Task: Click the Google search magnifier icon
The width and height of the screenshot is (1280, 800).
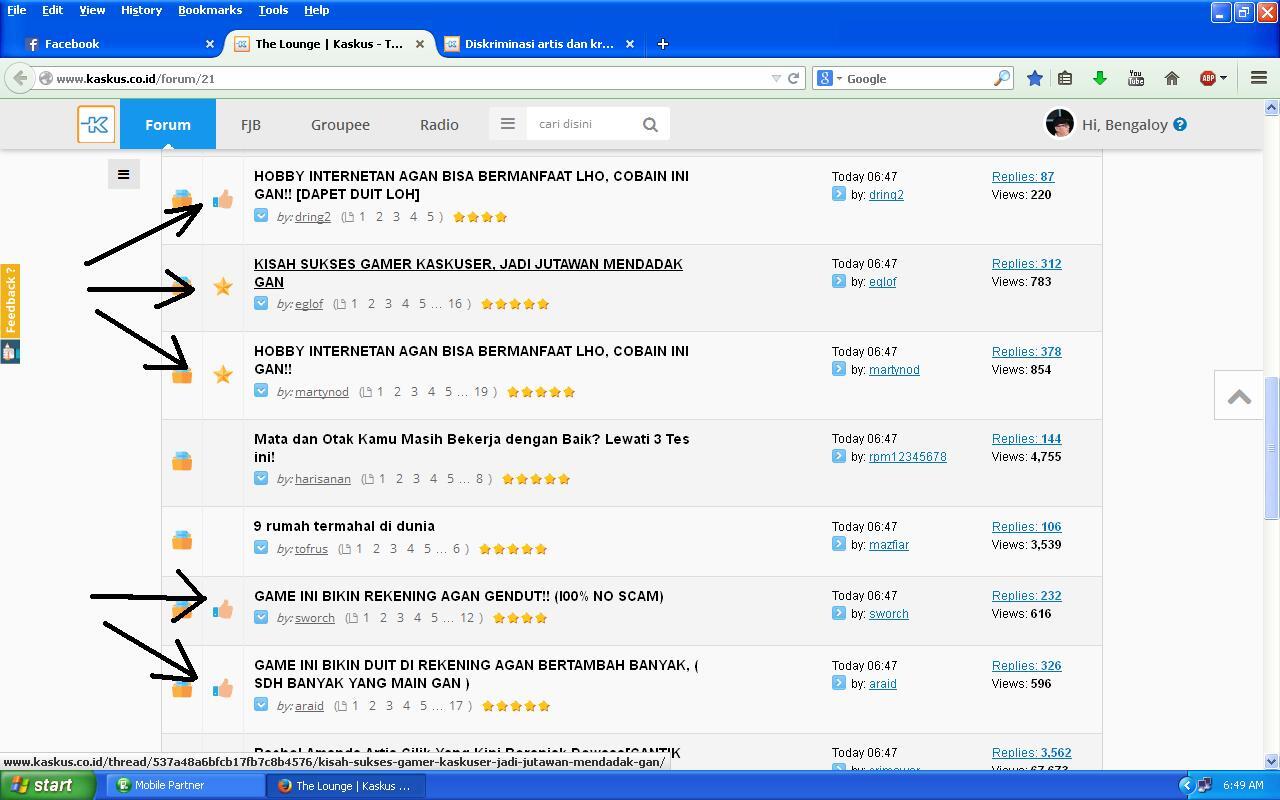Action: click(1001, 78)
